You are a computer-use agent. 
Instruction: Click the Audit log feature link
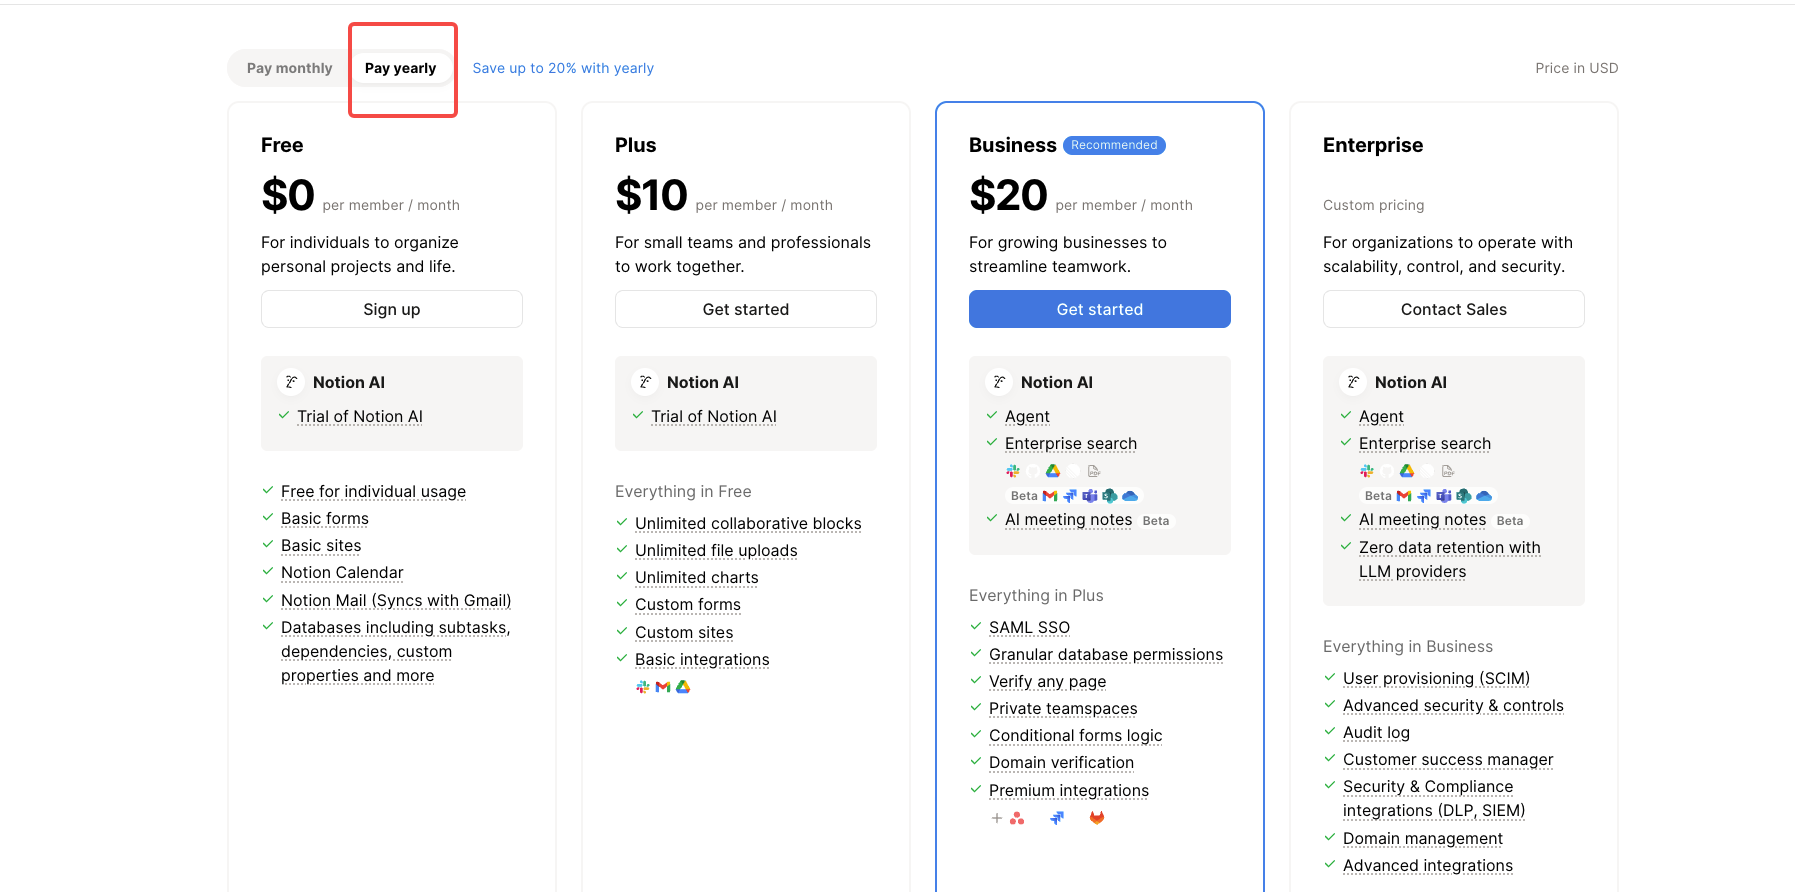click(x=1376, y=732)
